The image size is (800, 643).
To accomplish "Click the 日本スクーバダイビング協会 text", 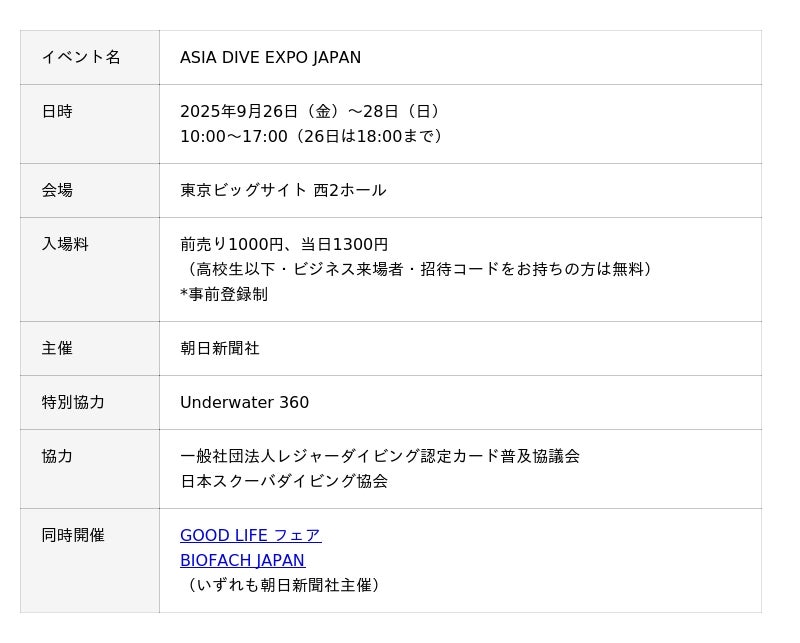I will (284, 482).
